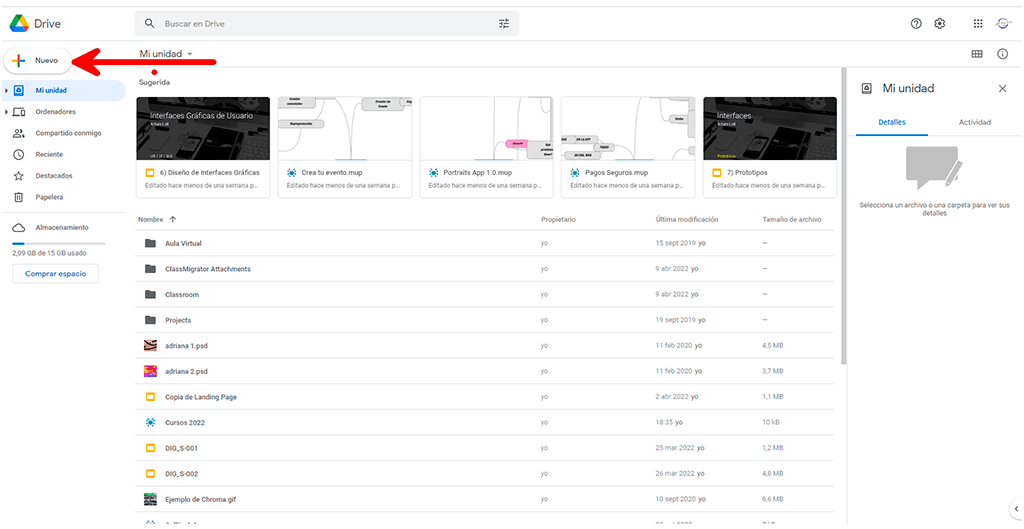Open the account avatar menu
Screen dimensions: 1024x529
coord(1002,24)
